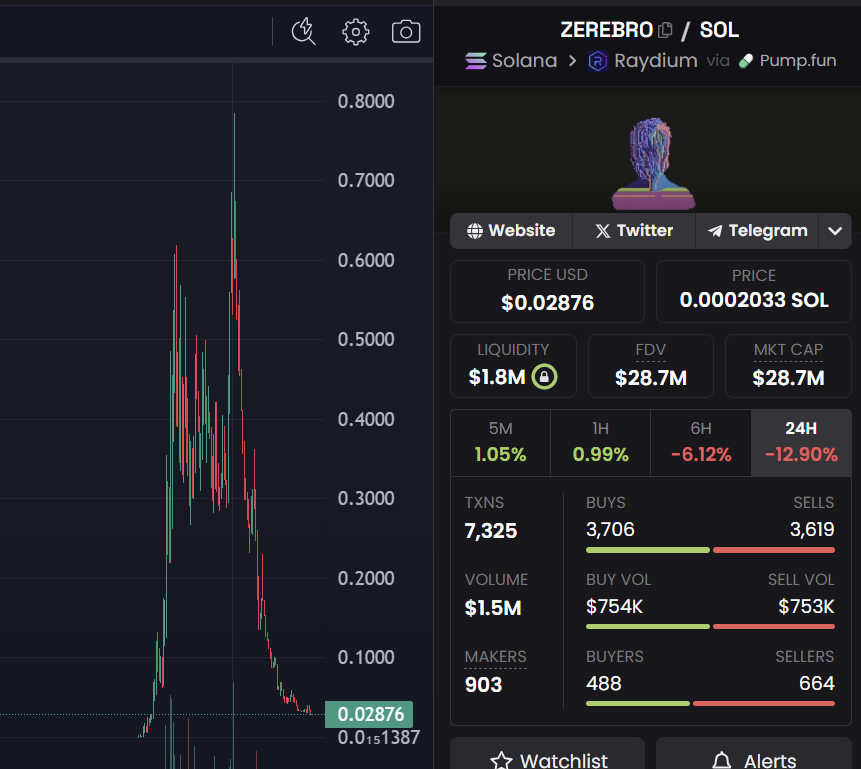The height and width of the screenshot is (769, 861).
Task: Click the buy vol versus sell vol bar
Action: (x=710, y=627)
